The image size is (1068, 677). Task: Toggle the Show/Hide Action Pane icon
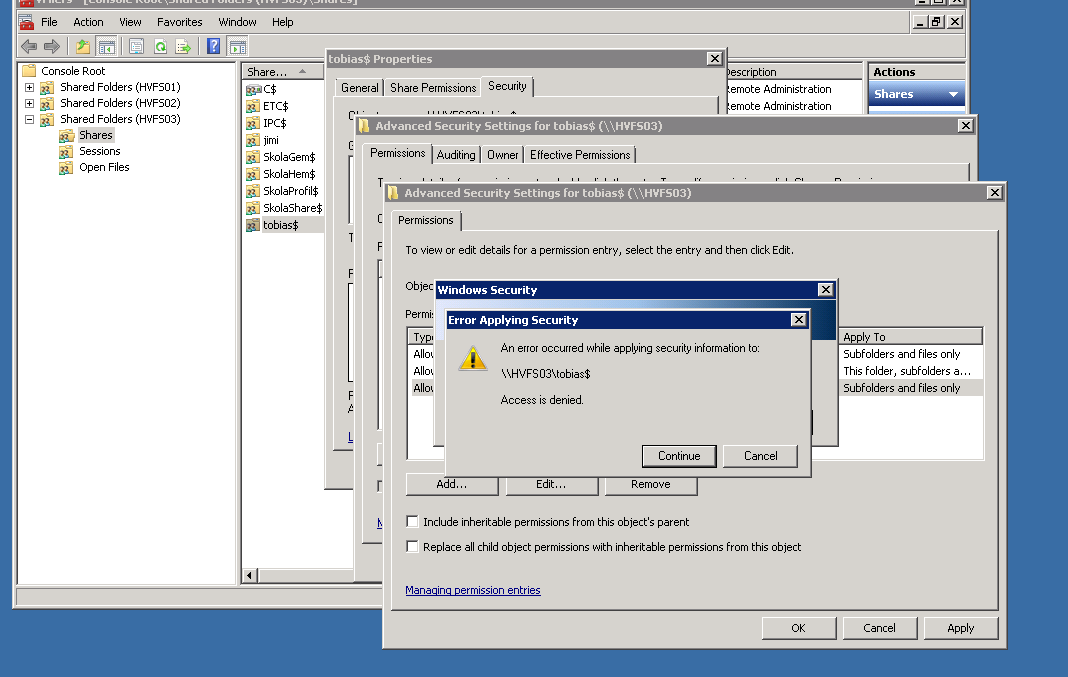pos(237,46)
